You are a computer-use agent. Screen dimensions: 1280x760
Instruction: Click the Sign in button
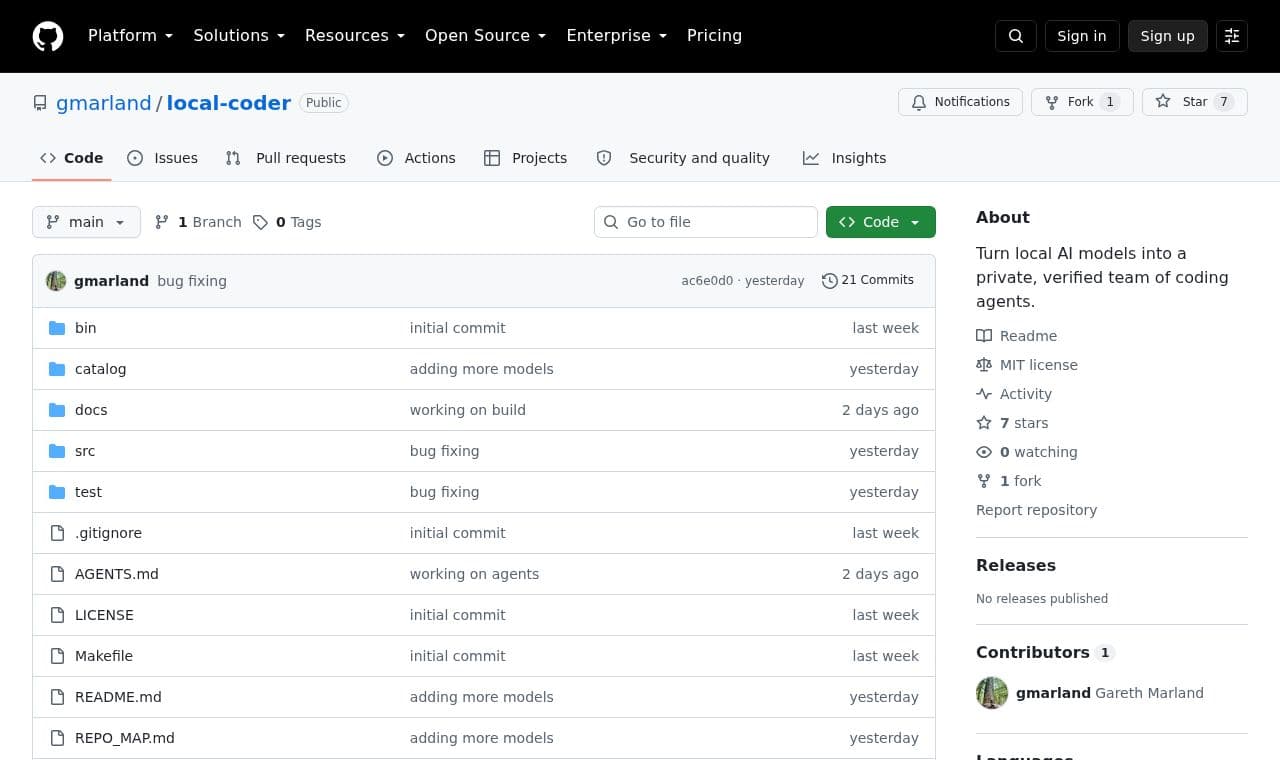(1082, 36)
